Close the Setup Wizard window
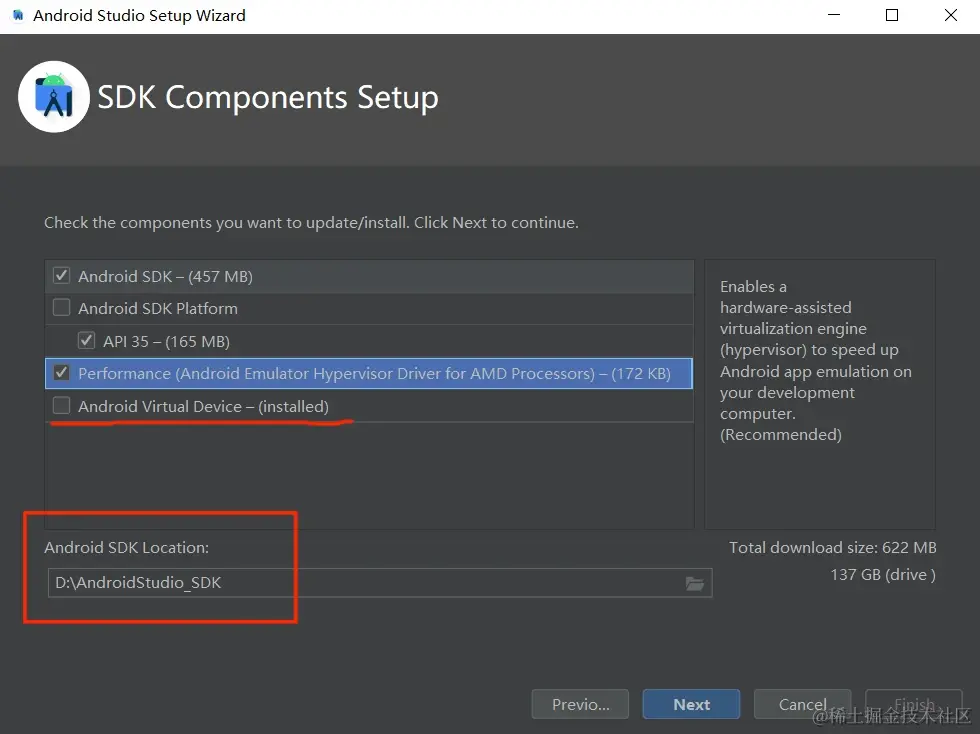The width and height of the screenshot is (980, 734). [x=951, y=15]
